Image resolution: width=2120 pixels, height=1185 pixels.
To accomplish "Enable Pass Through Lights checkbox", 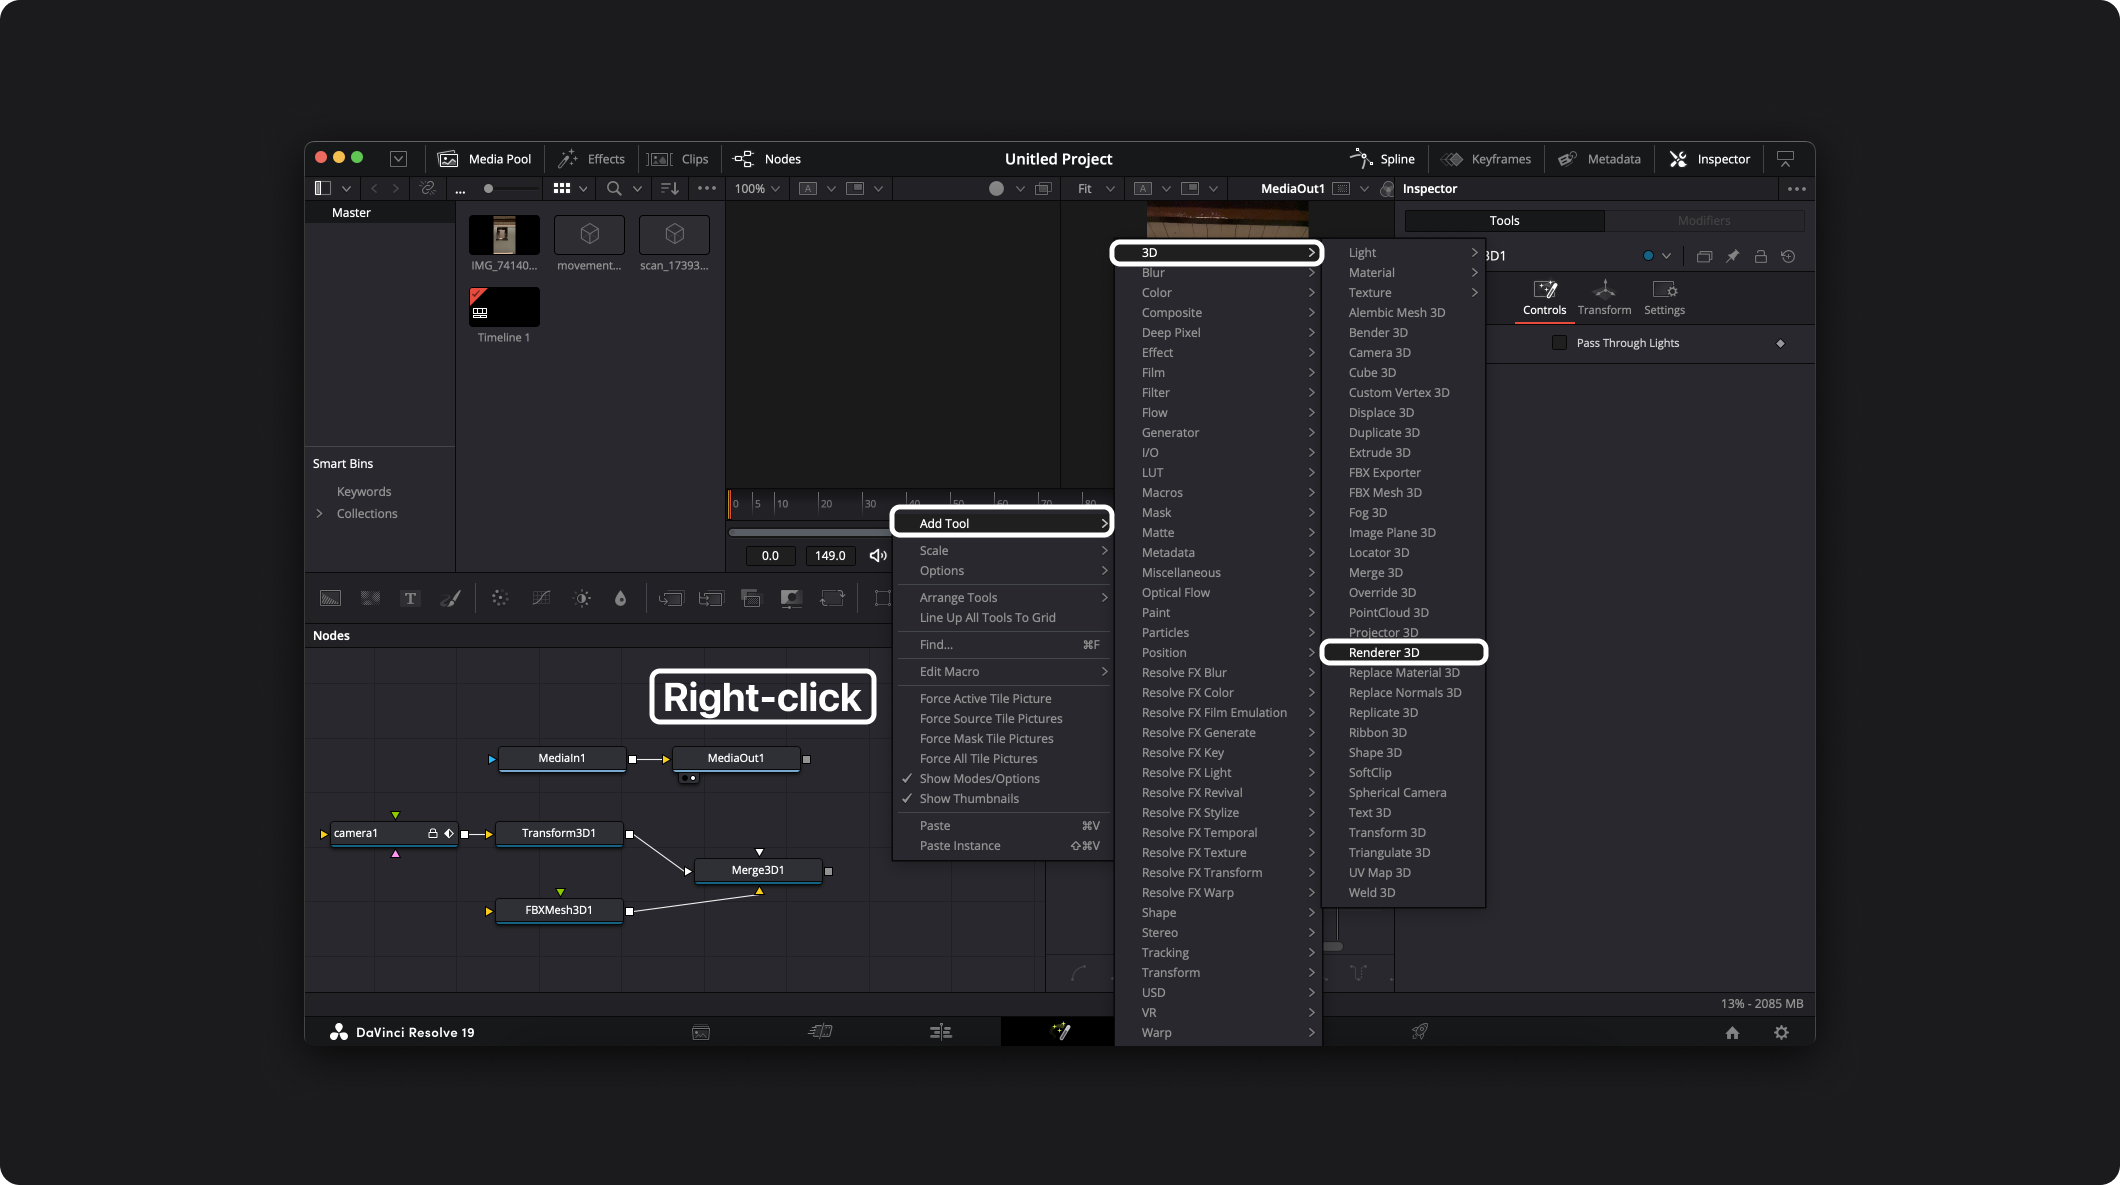I will click(x=1559, y=343).
